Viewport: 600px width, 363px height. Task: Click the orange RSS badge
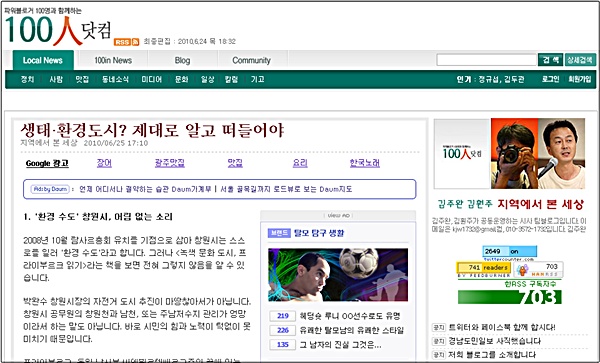click(x=122, y=42)
